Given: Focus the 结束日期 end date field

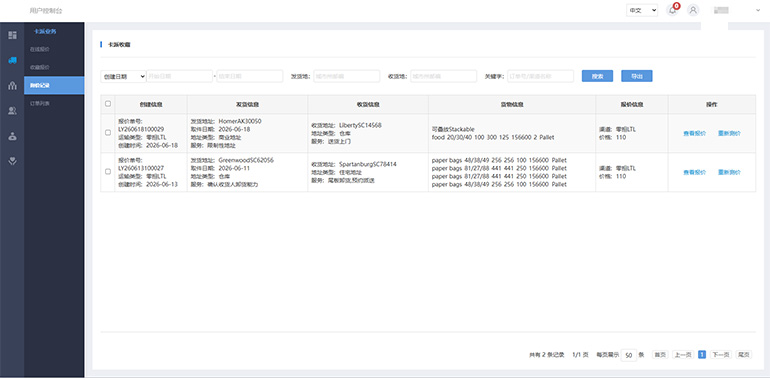Looking at the screenshot, I should 250,76.
